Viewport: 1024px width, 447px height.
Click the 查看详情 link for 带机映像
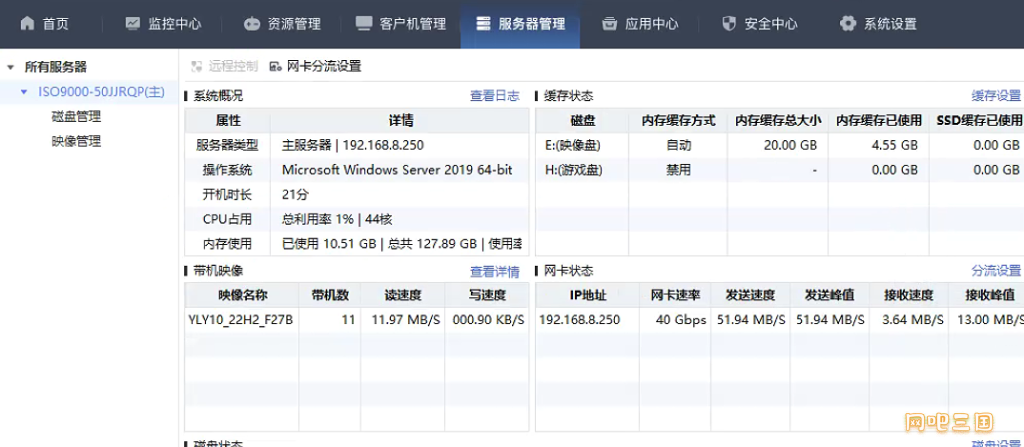click(494, 271)
